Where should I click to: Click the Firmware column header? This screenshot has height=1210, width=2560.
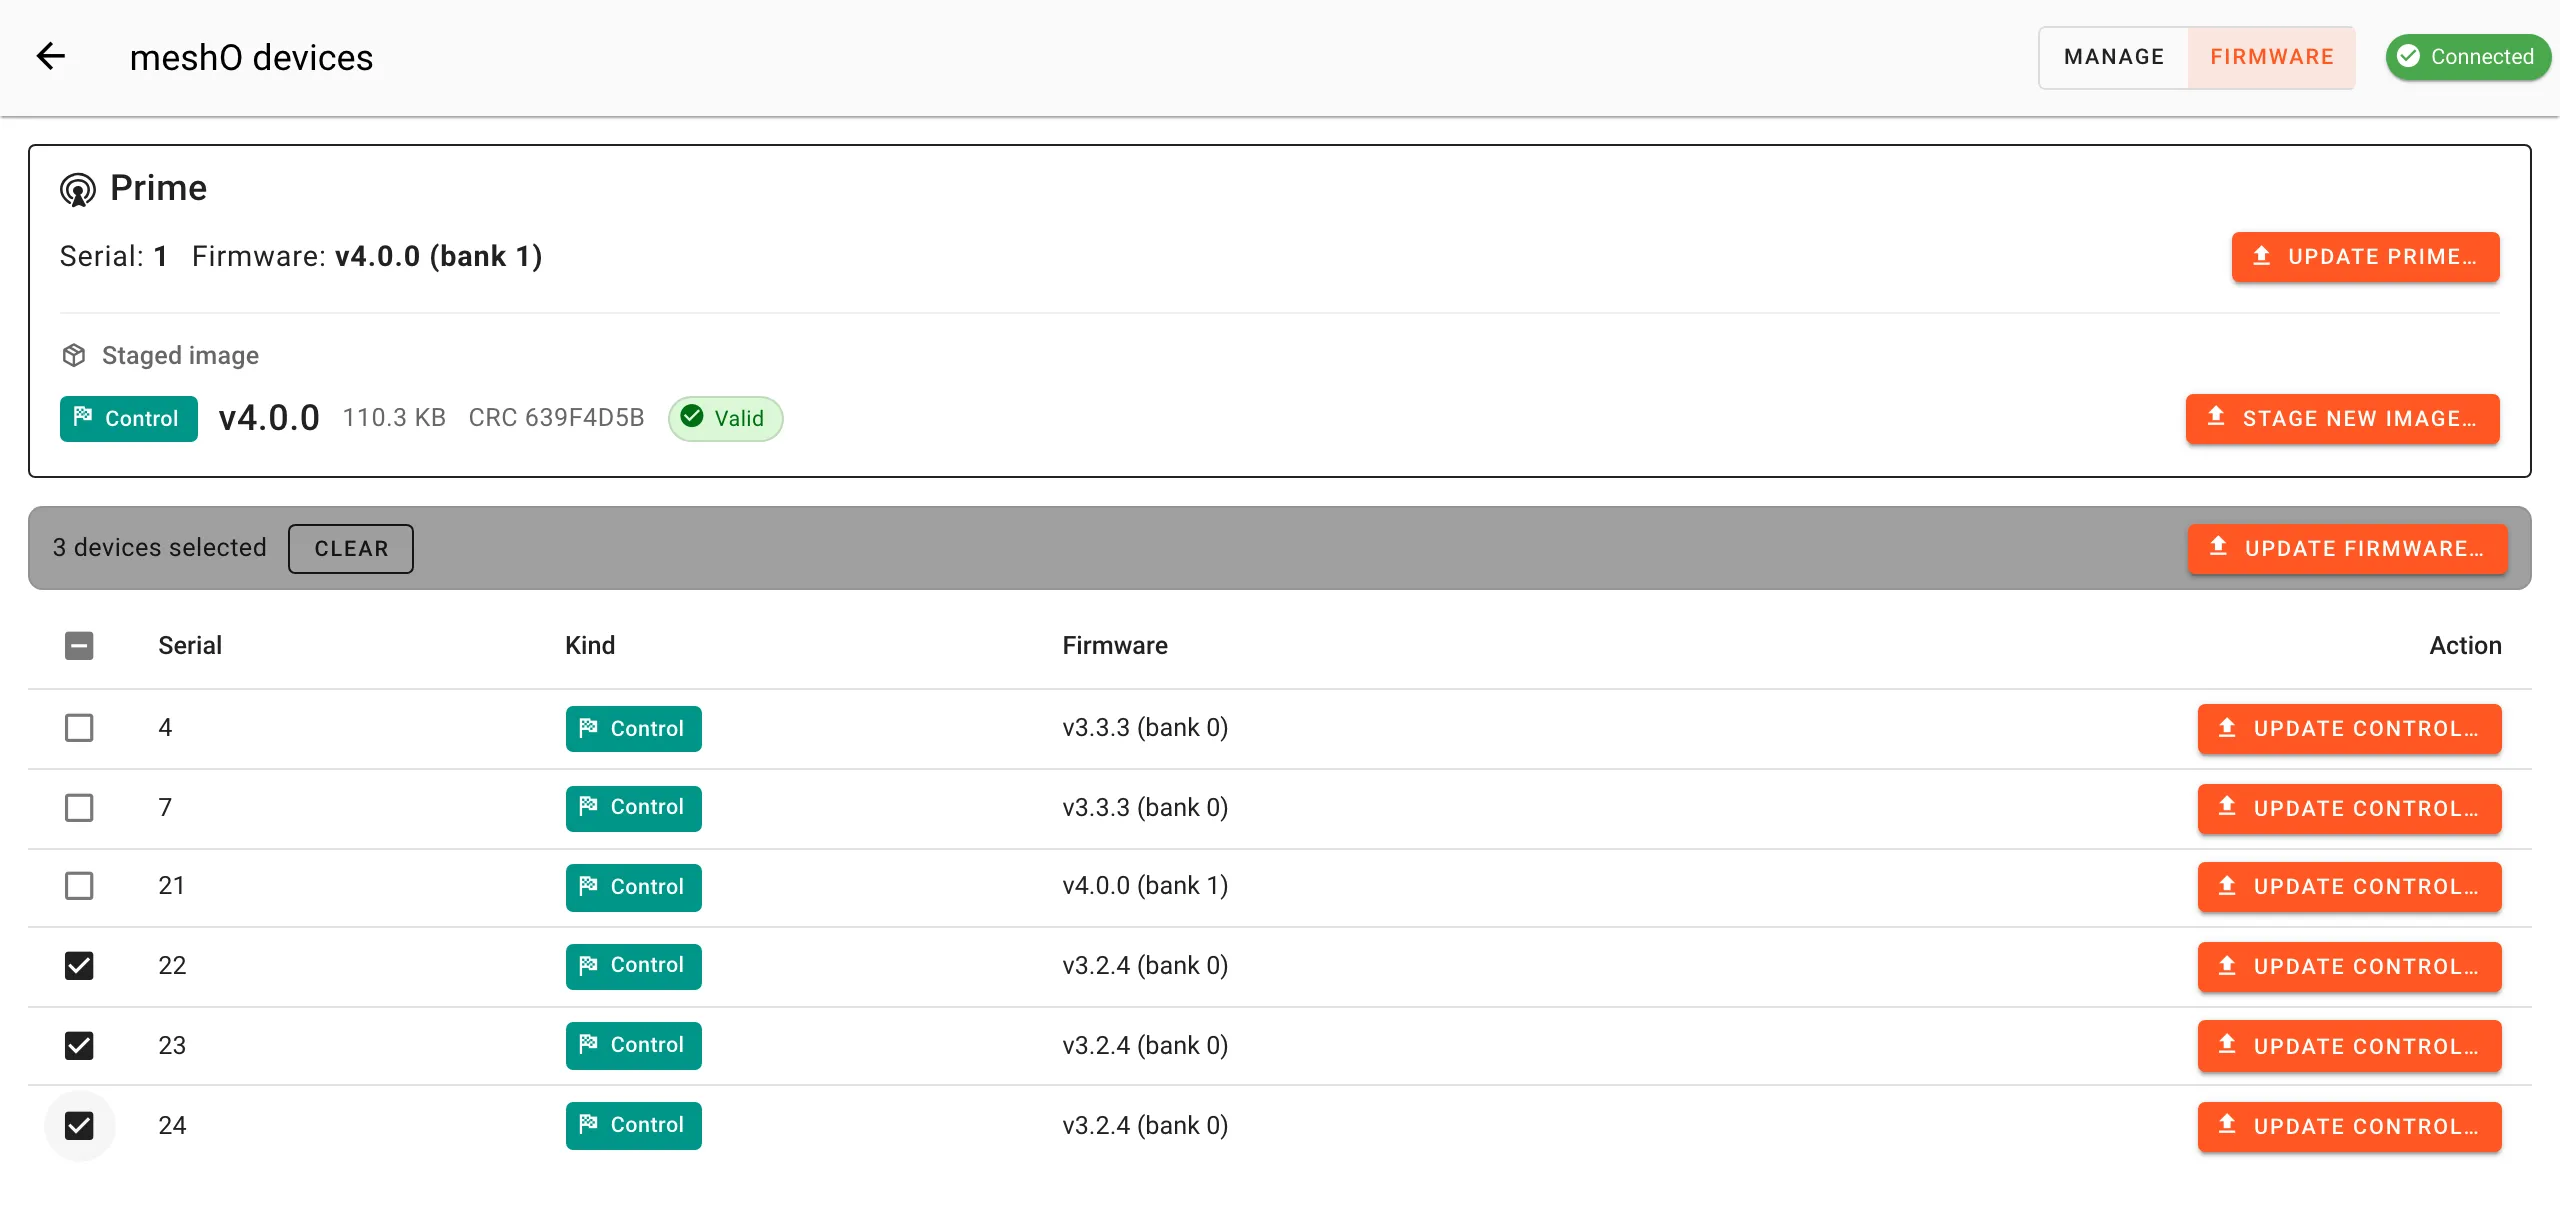tap(1115, 646)
